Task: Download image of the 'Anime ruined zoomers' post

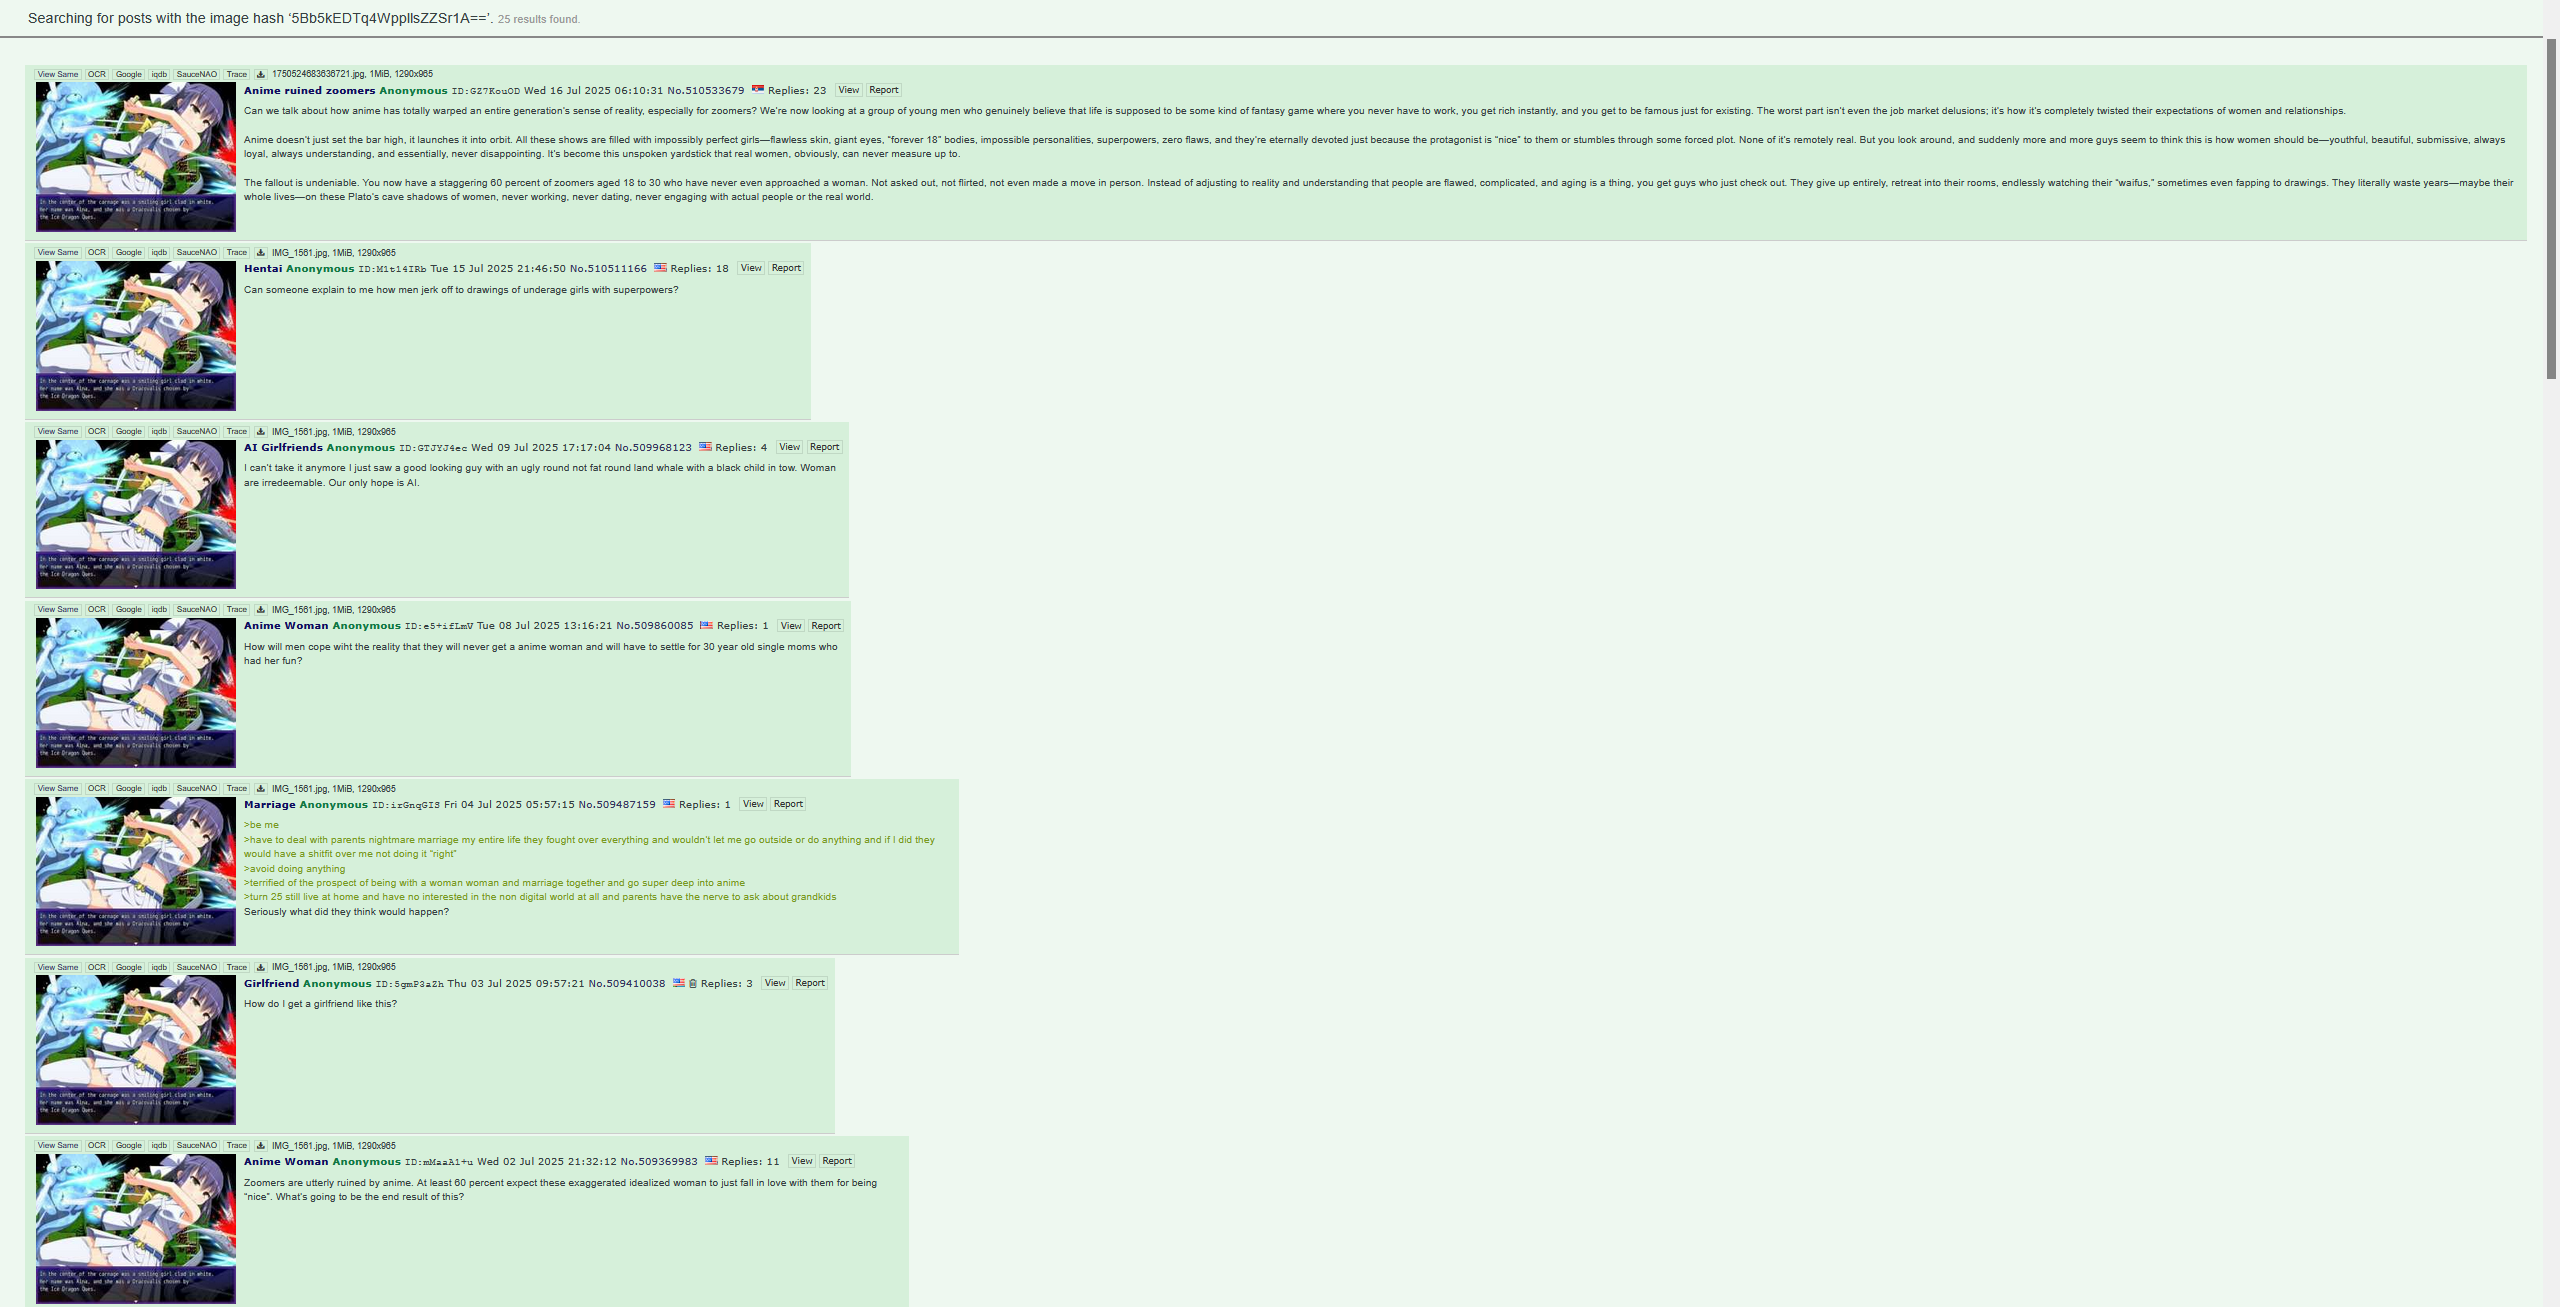Action: pyautogui.click(x=261, y=74)
